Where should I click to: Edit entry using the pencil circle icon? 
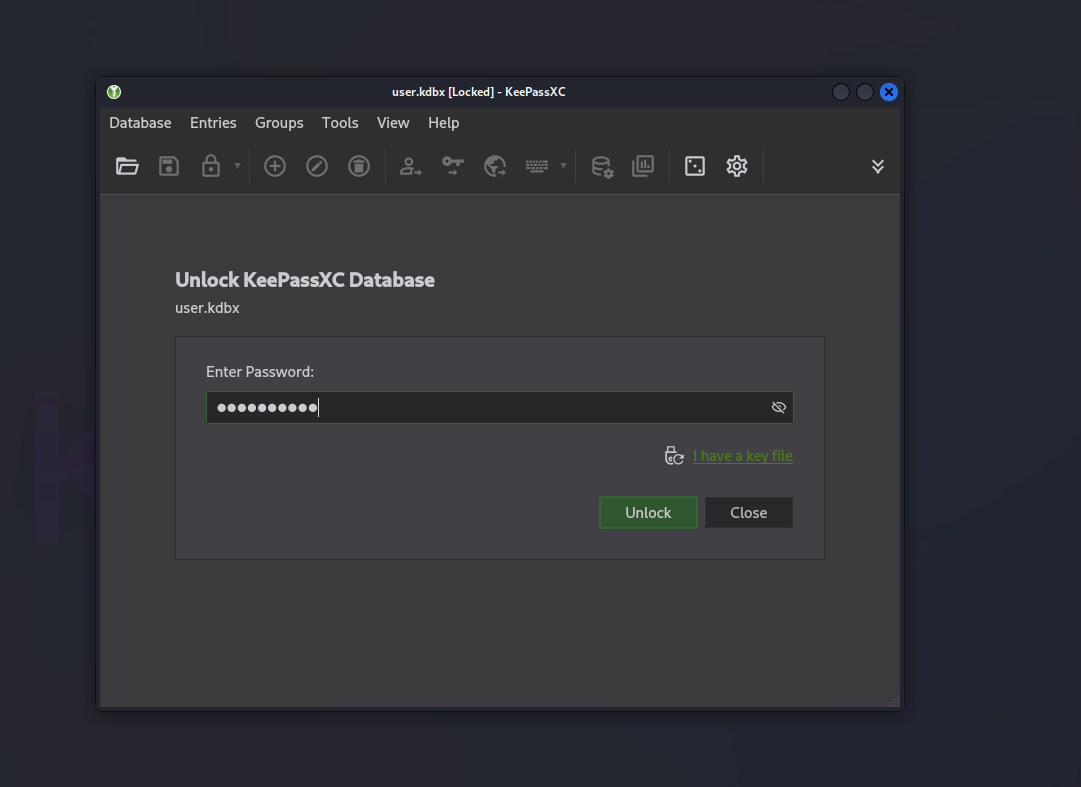coord(317,166)
